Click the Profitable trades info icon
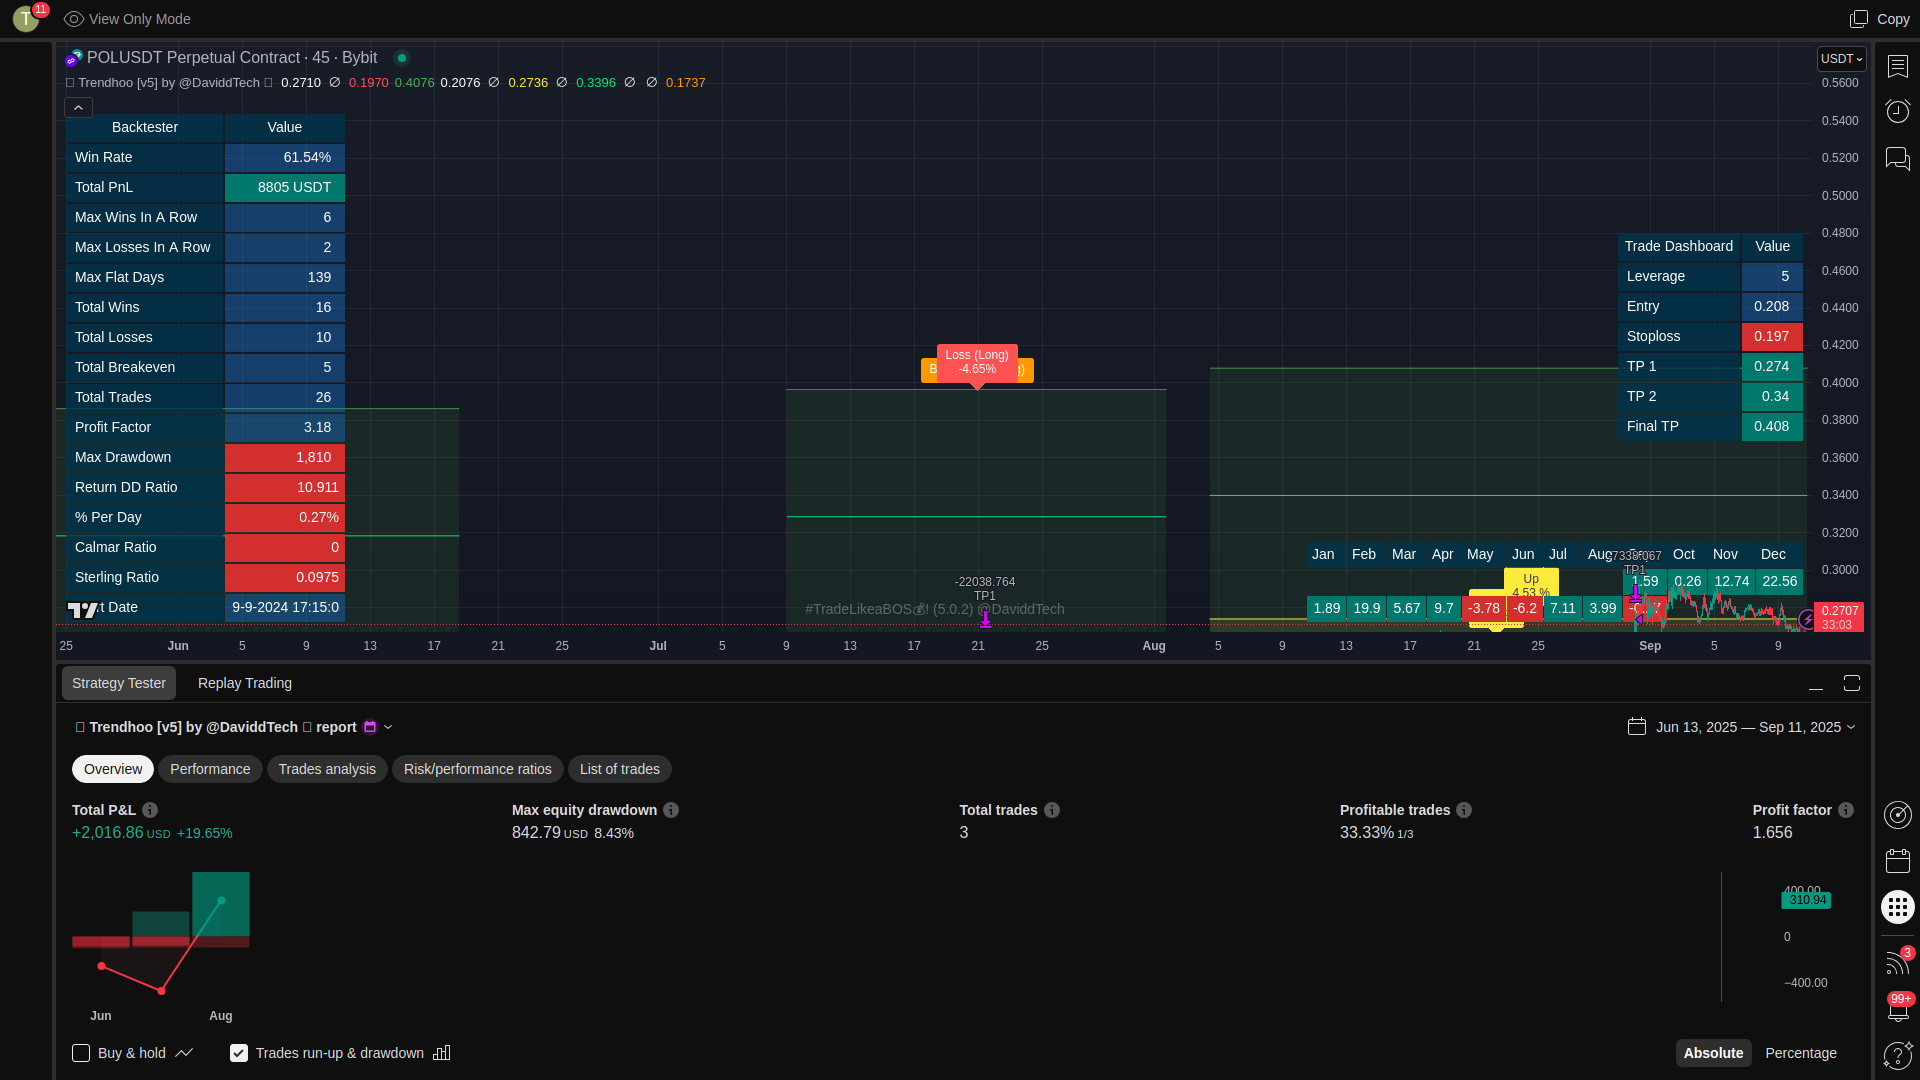Image resolution: width=1920 pixels, height=1080 pixels. [x=1464, y=810]
